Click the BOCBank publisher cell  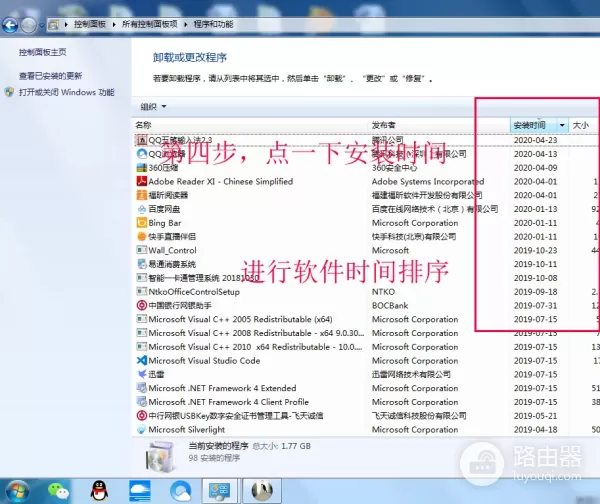(x=390, y=305)
